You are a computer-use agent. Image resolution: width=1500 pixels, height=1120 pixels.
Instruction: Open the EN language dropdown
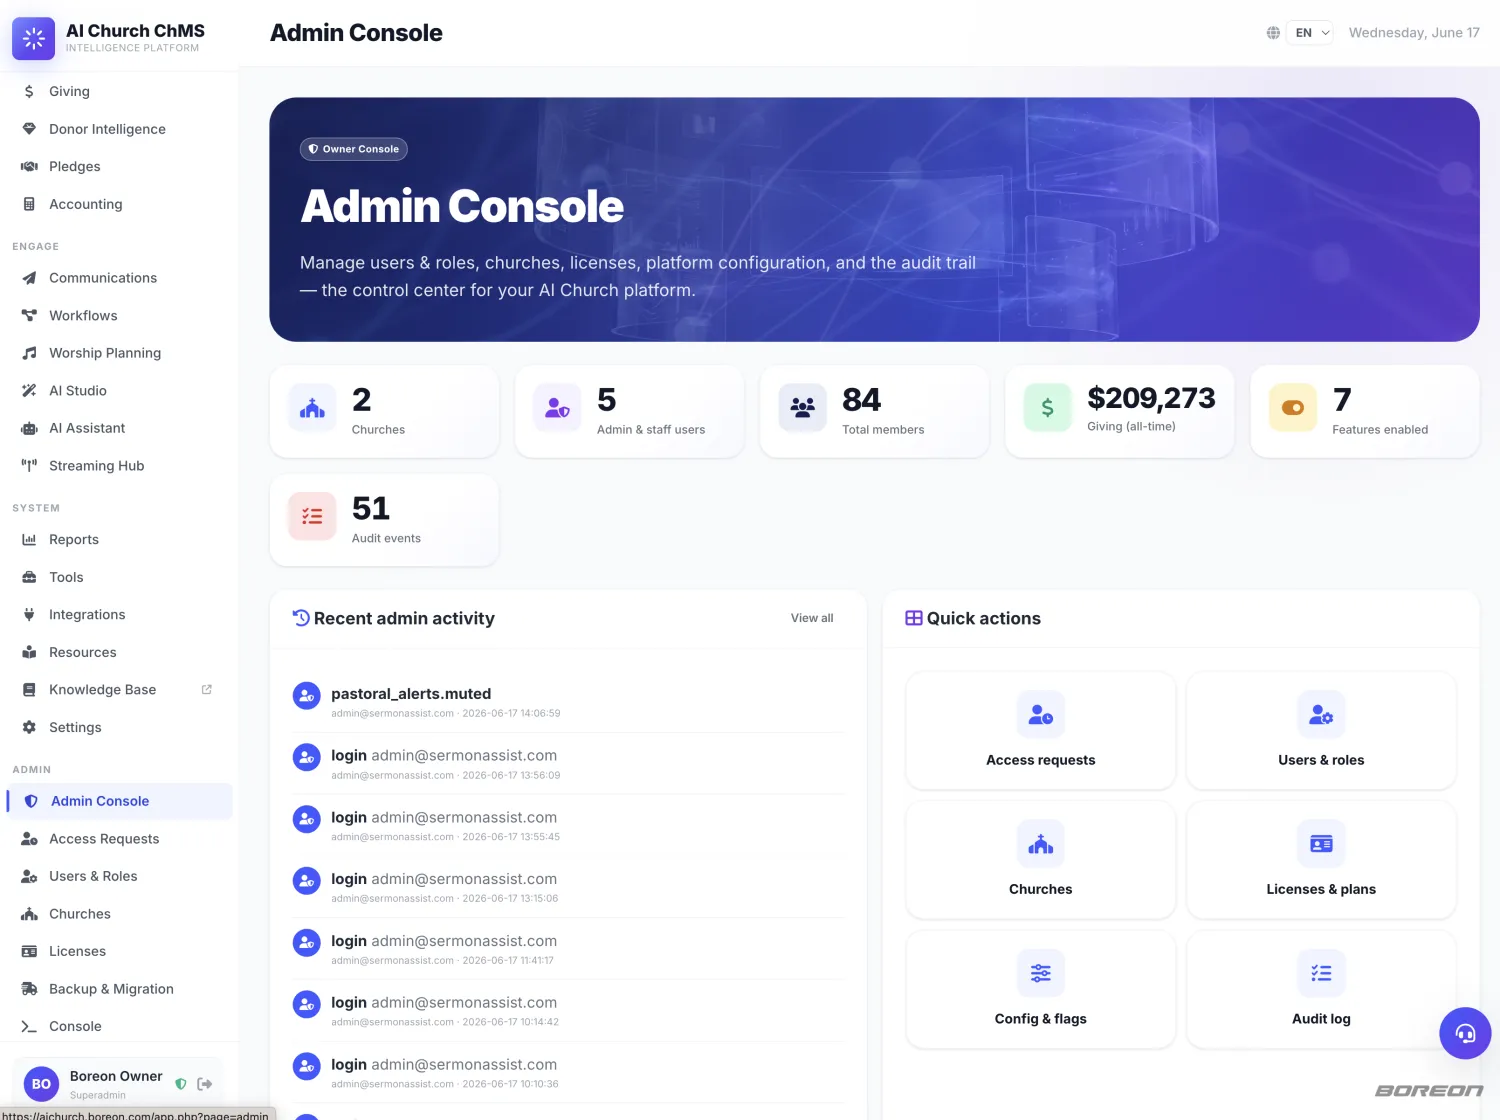coord(1309,33)
